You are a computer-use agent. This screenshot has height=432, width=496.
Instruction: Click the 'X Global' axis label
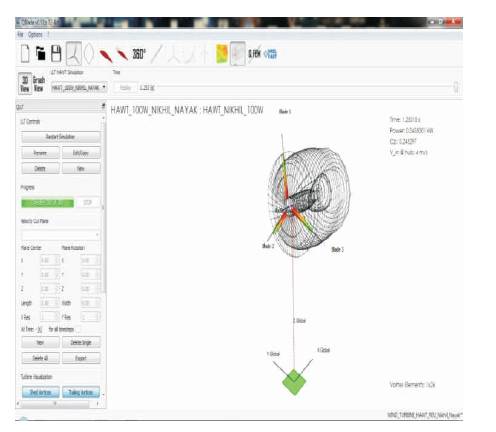[323, 350]
